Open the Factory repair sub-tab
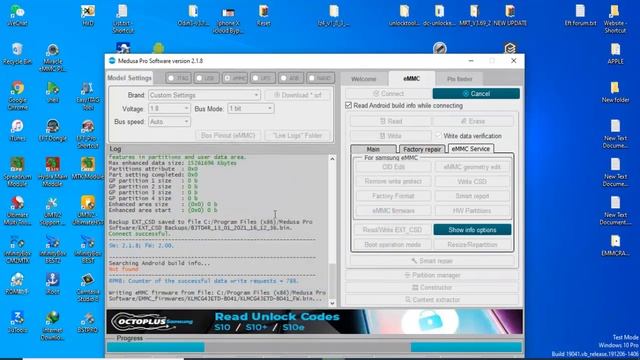640x360 pixels. point(422,149)
